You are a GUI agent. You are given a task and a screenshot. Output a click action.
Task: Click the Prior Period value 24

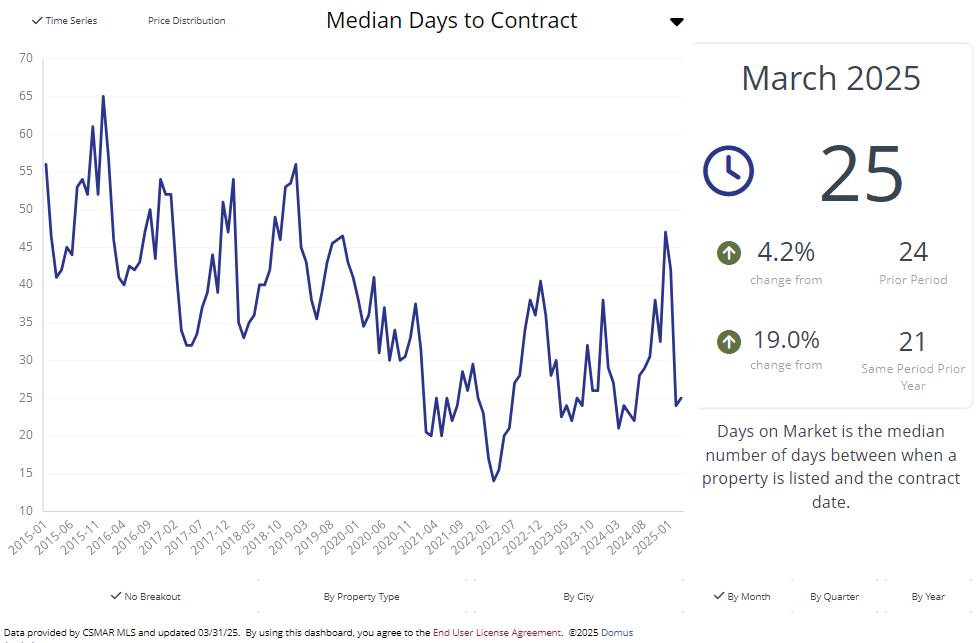pos(913,252)
